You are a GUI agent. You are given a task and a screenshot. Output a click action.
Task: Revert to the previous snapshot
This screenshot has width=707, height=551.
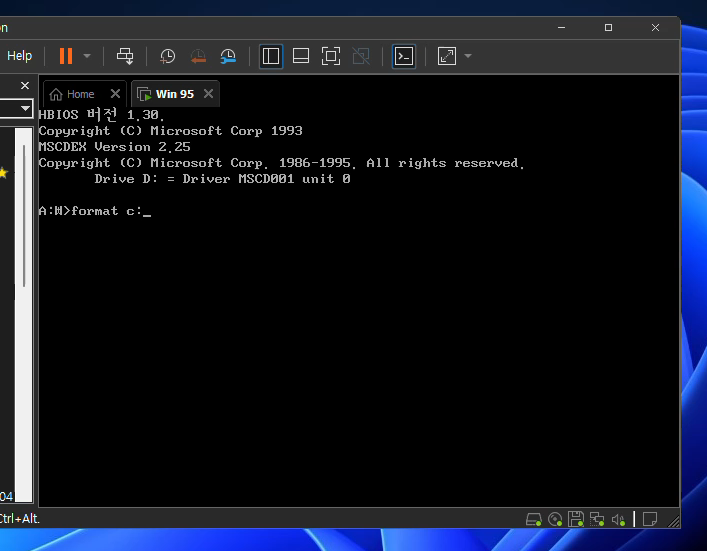point(198,56)
